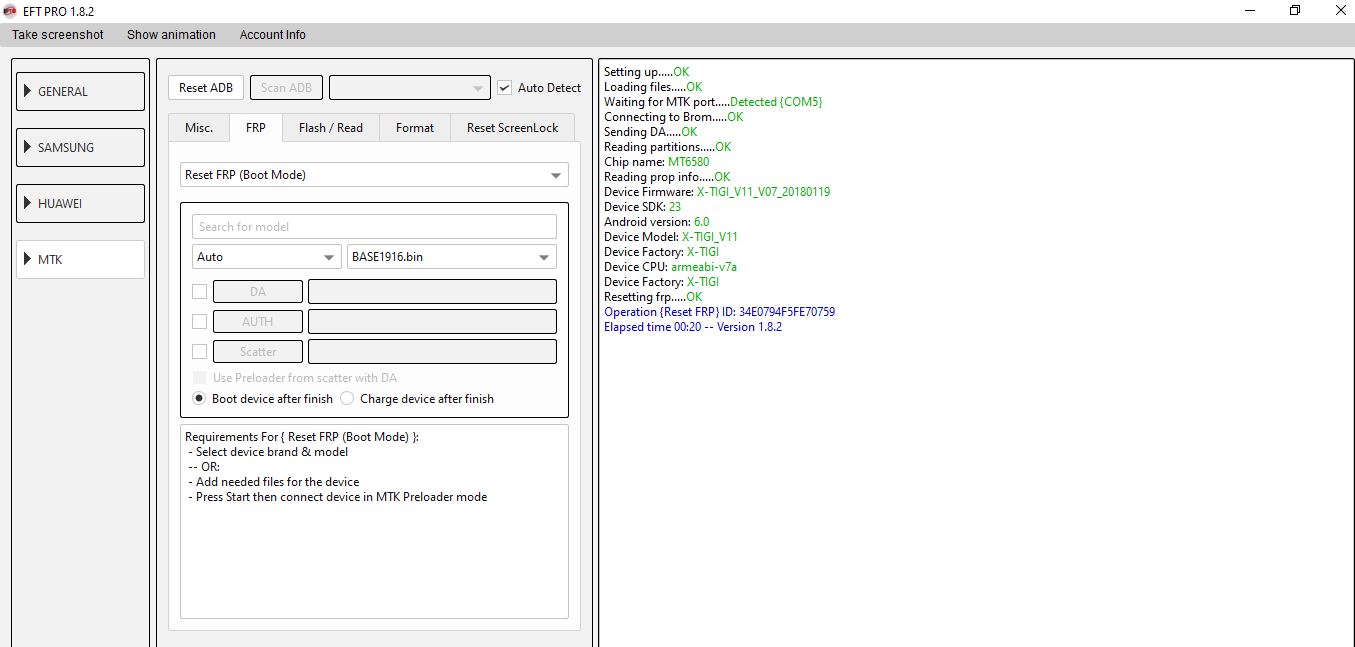This screenshot has height=647, width=1355.
Task: Click the Reset ADB button
Action: tap(206, 88)
